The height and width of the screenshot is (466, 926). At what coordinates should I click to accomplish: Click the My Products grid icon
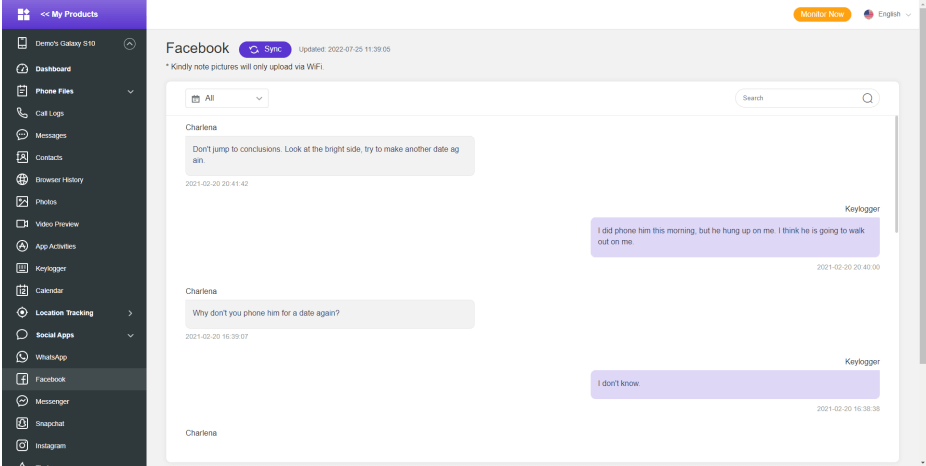tap(24, 14)
